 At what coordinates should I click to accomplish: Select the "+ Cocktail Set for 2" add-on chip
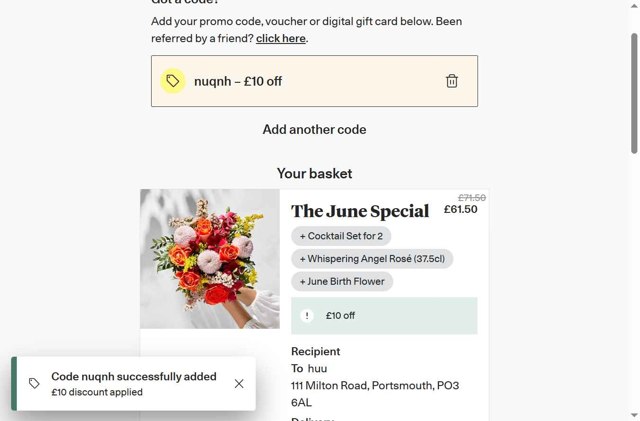pos(342,236)
